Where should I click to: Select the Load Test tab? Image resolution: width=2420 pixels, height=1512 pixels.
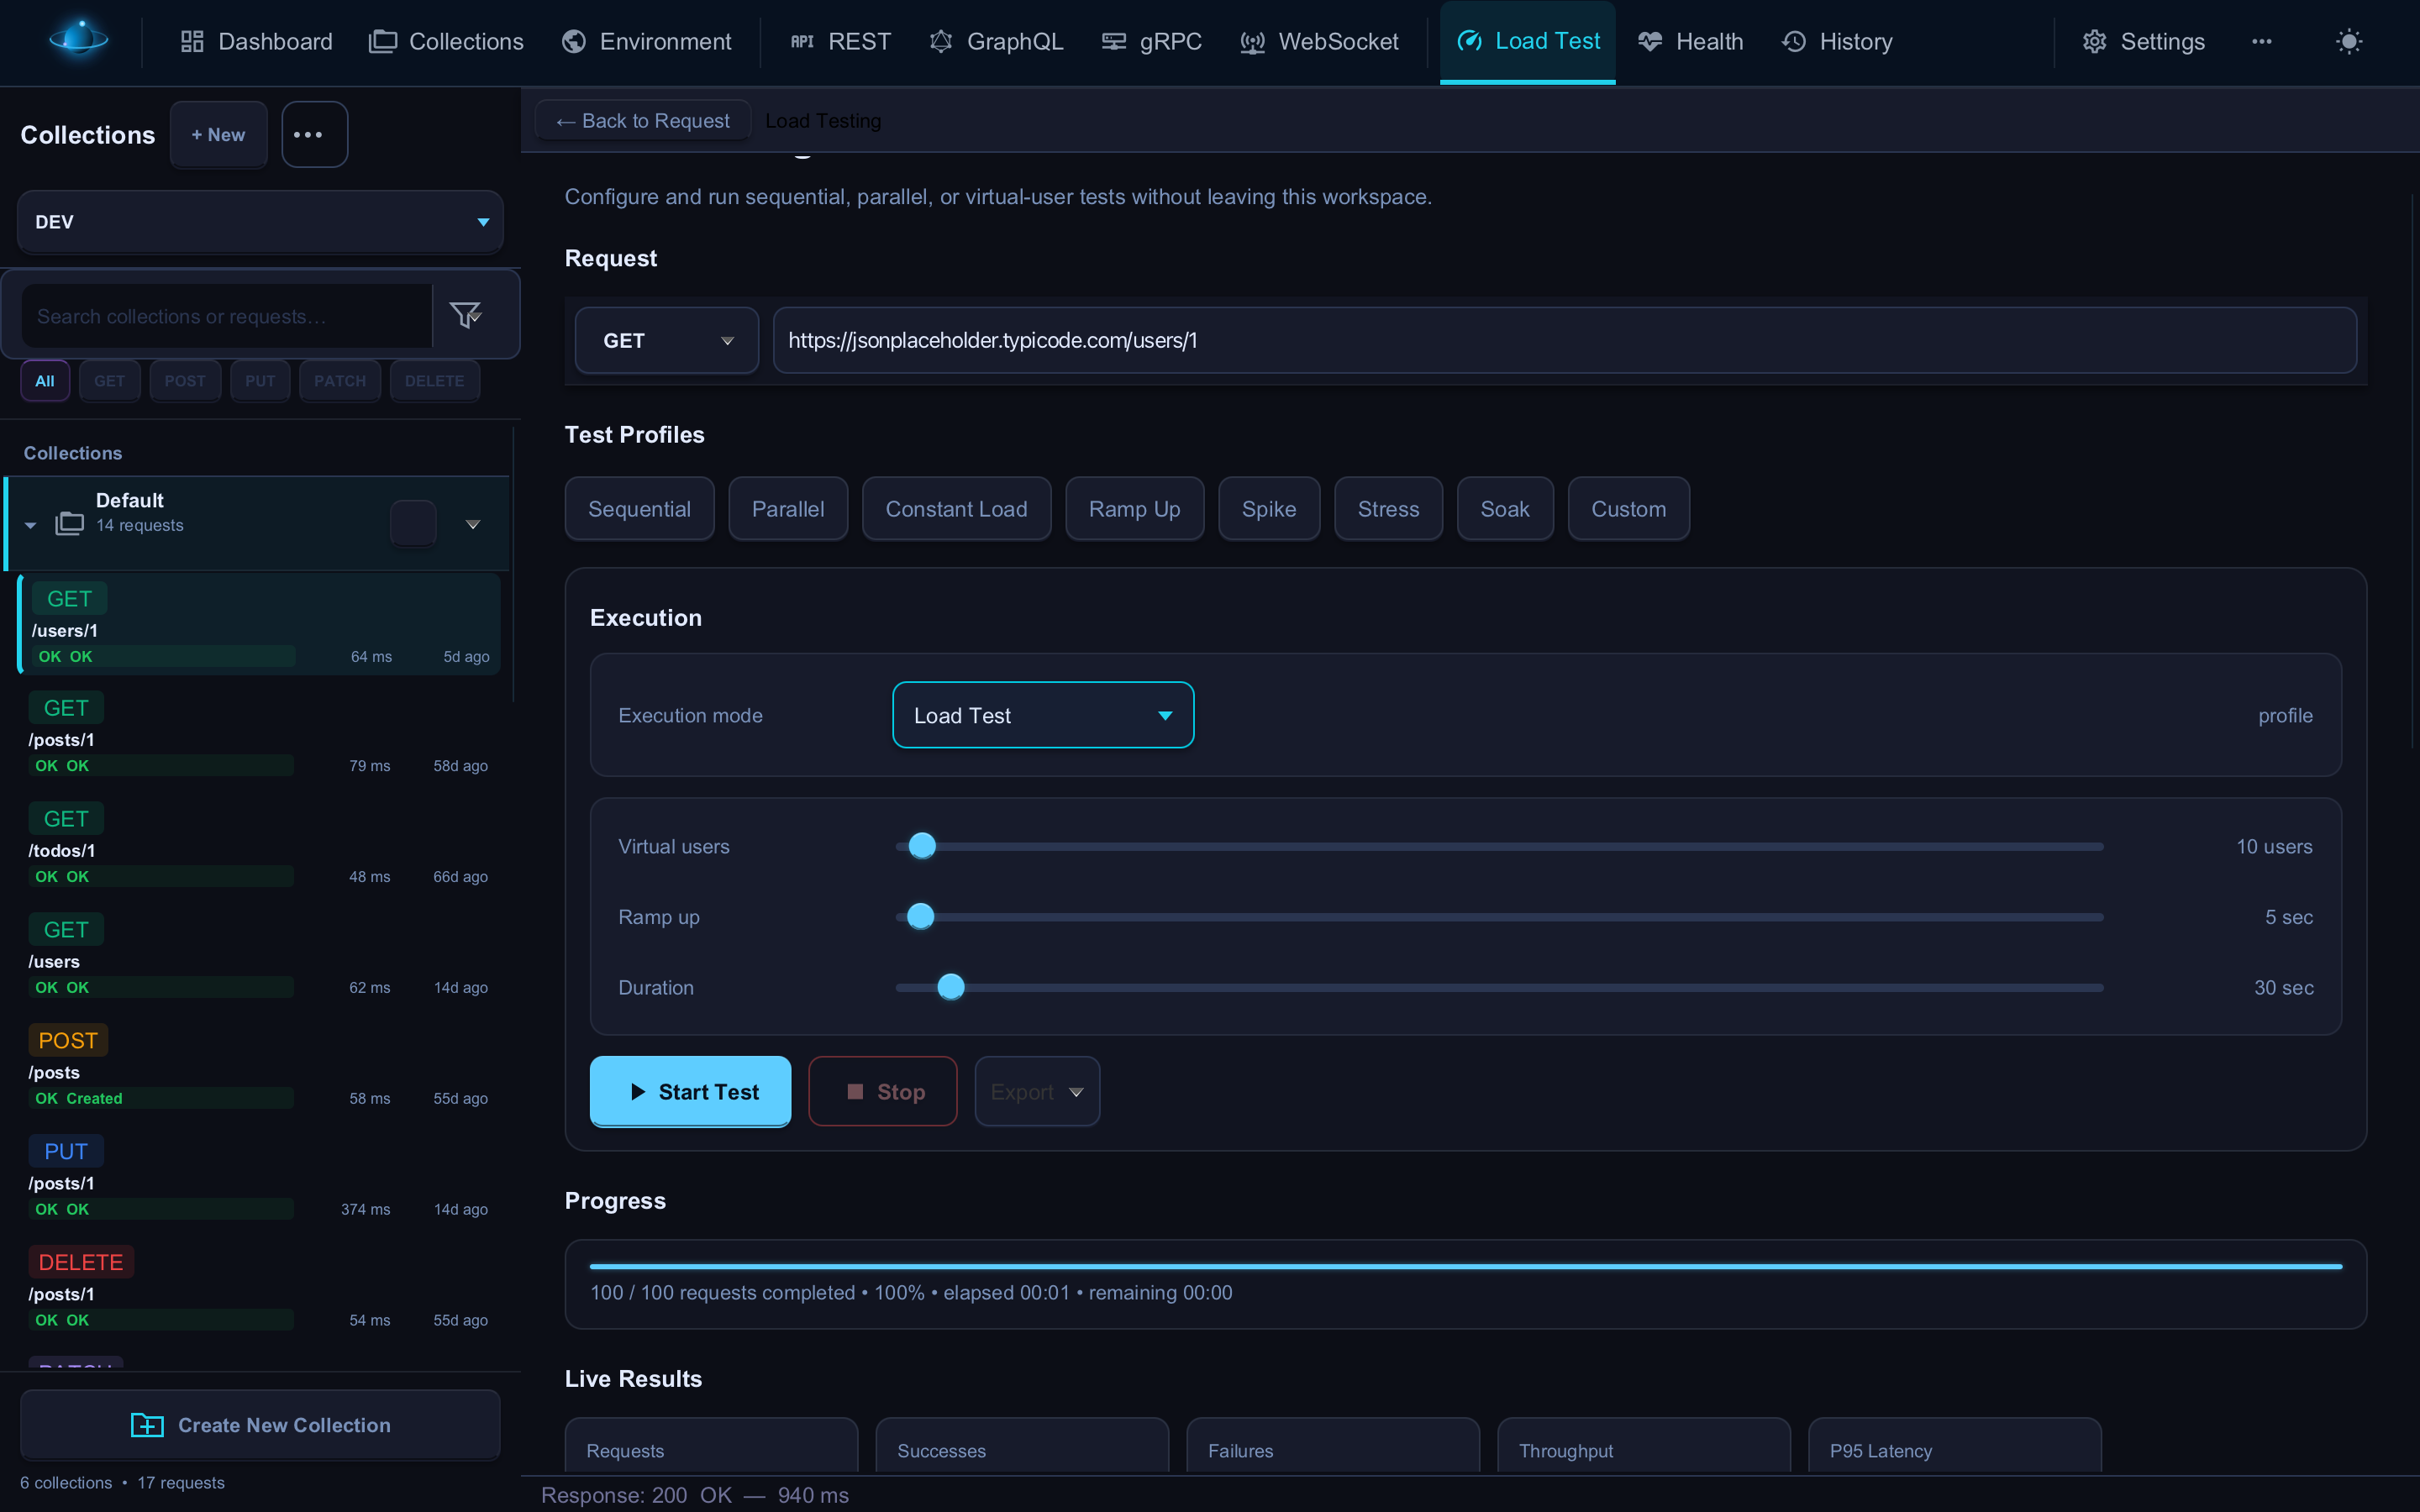(1528, 41)
